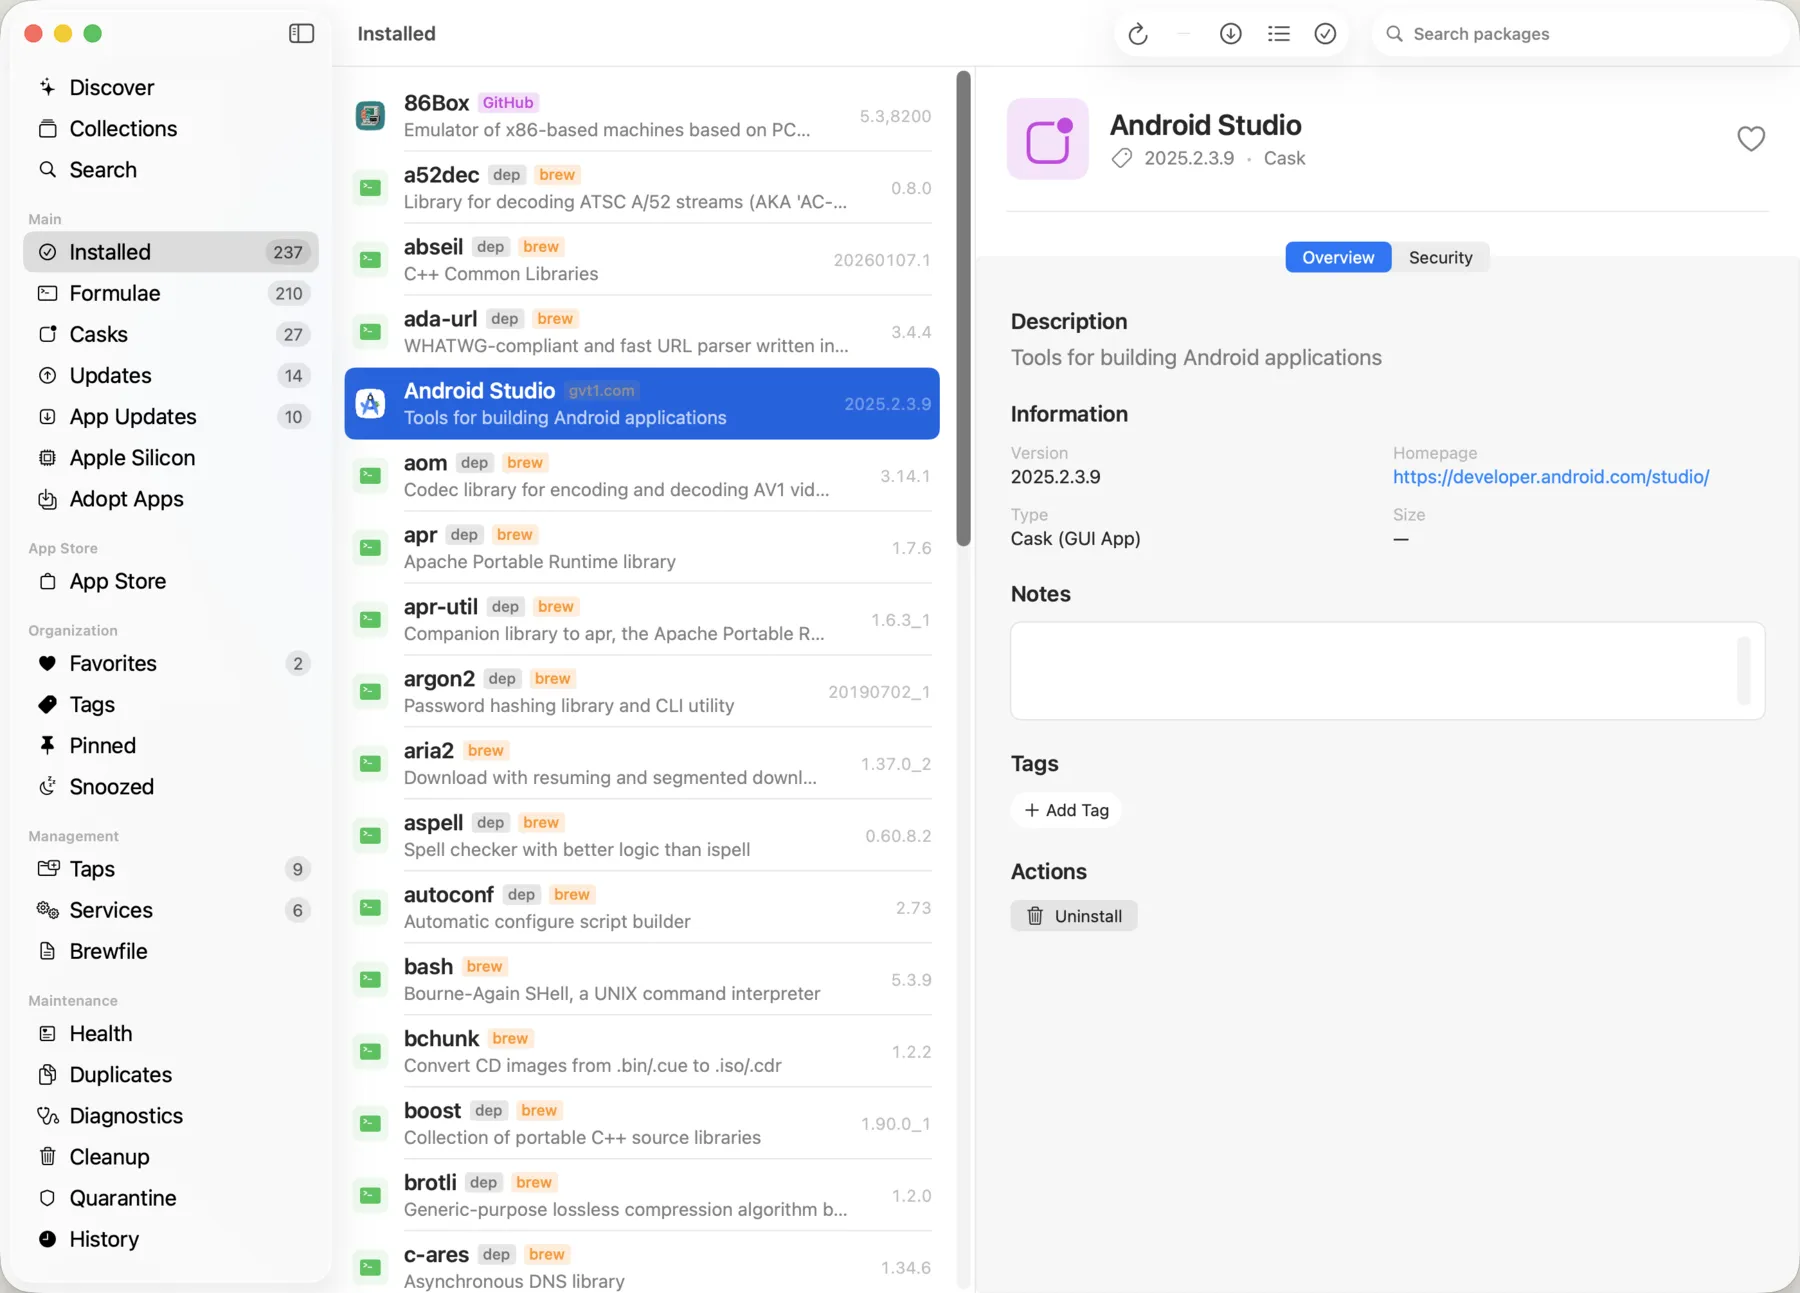Switch to the Overview tab

pos(1338,257)
